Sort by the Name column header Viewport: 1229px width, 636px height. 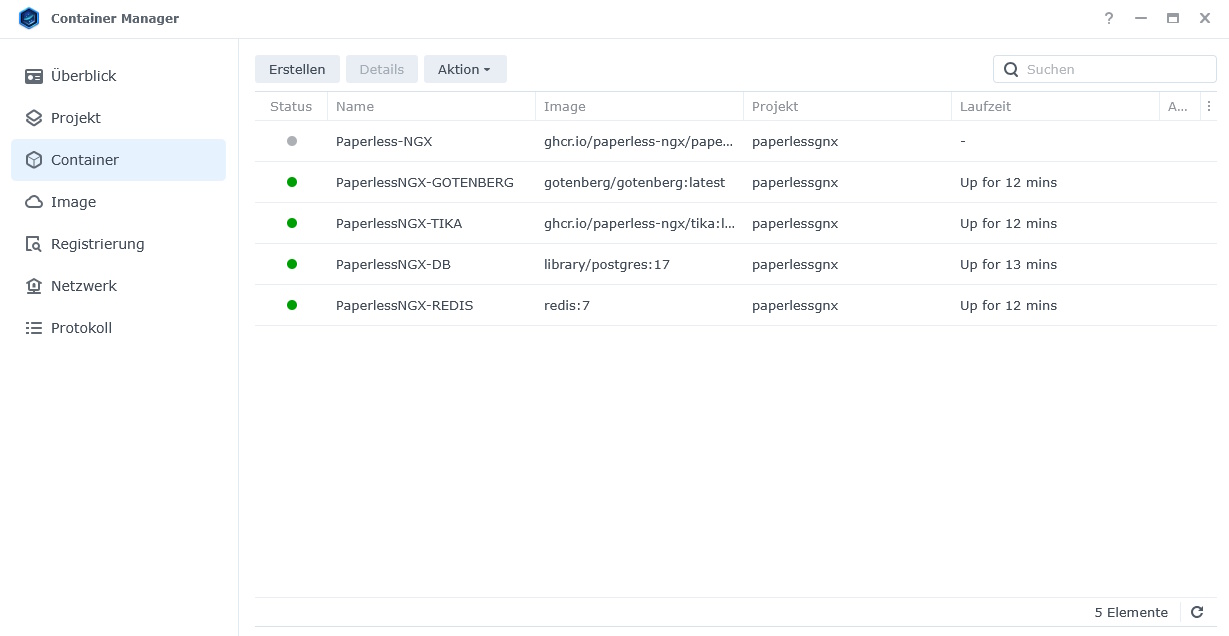pyautogui.click(x=431, y=106)
